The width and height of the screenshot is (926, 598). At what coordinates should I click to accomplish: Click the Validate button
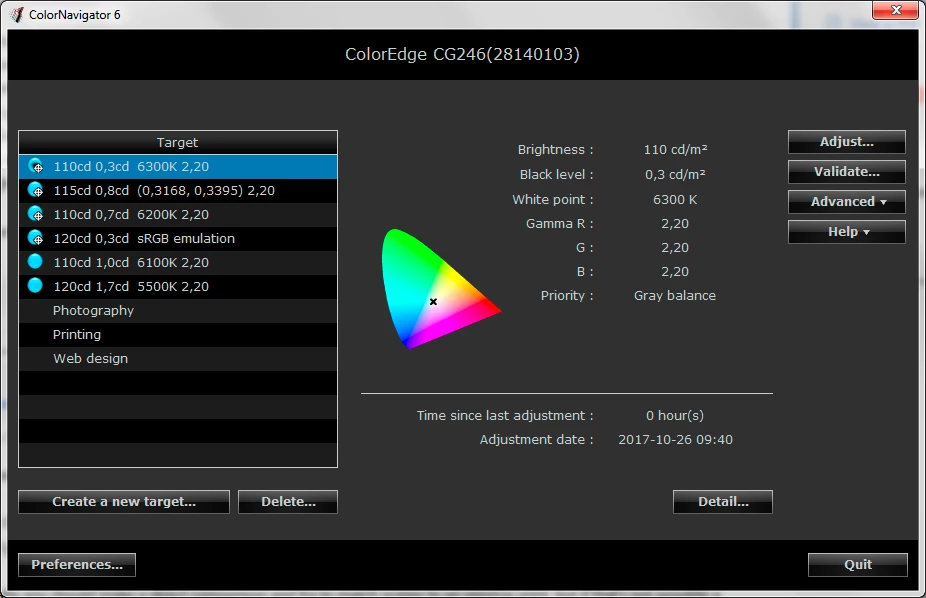[846, 172]
